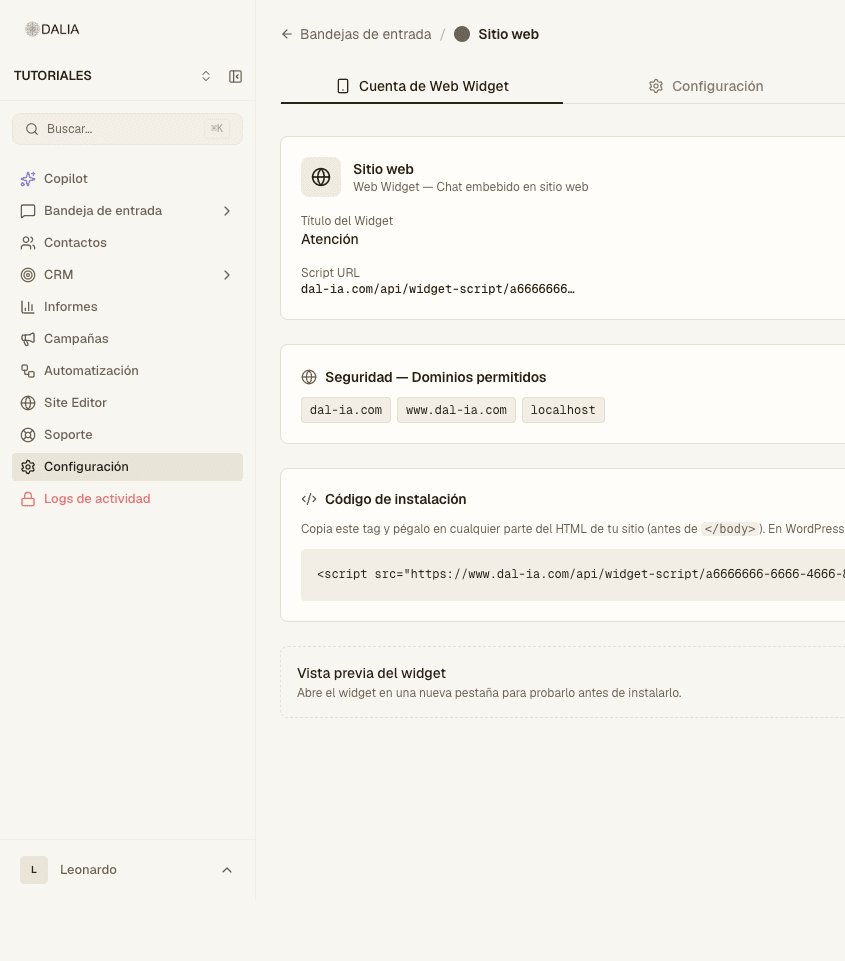Viewport: 845px width, 961px height.
Task: Select the localhost domain chip
Action: click(x=563, y=410)
